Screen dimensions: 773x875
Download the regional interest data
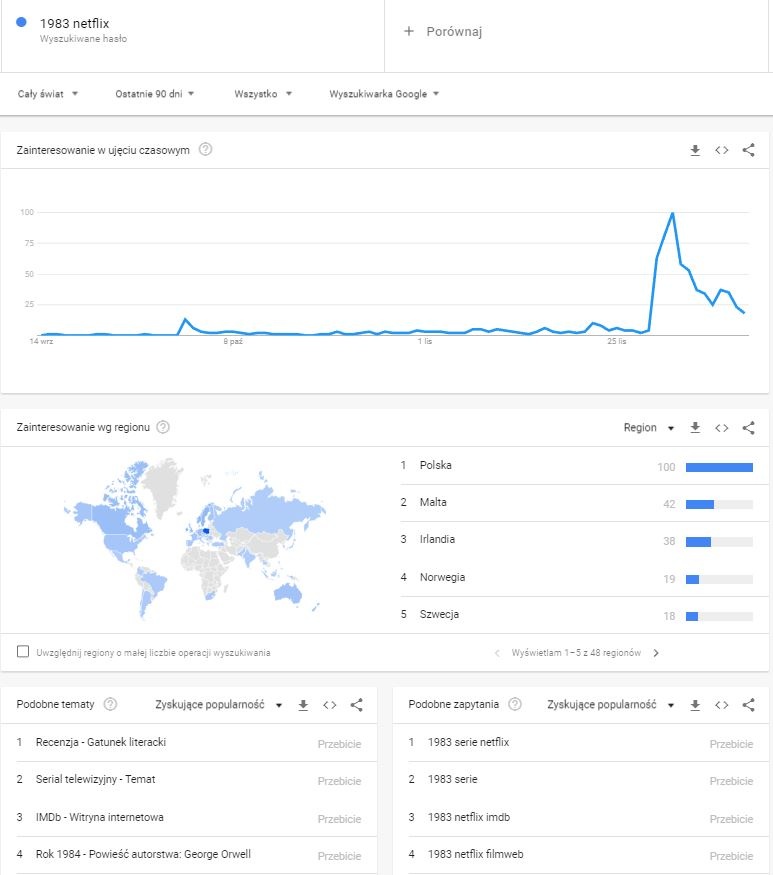pos(695,427)
